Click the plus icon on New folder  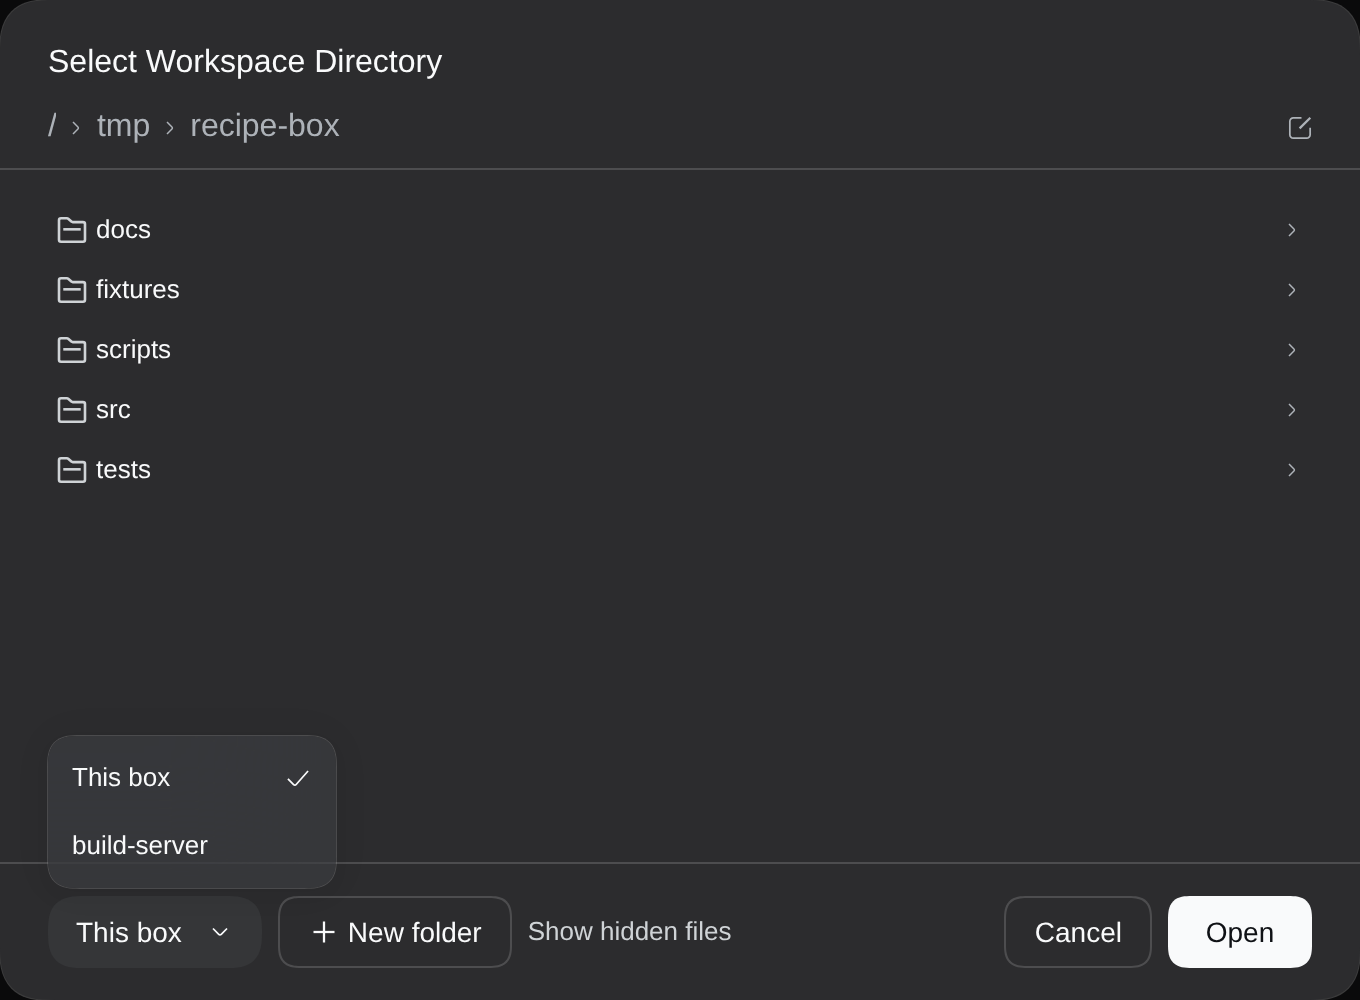click(x=323, y=932)
